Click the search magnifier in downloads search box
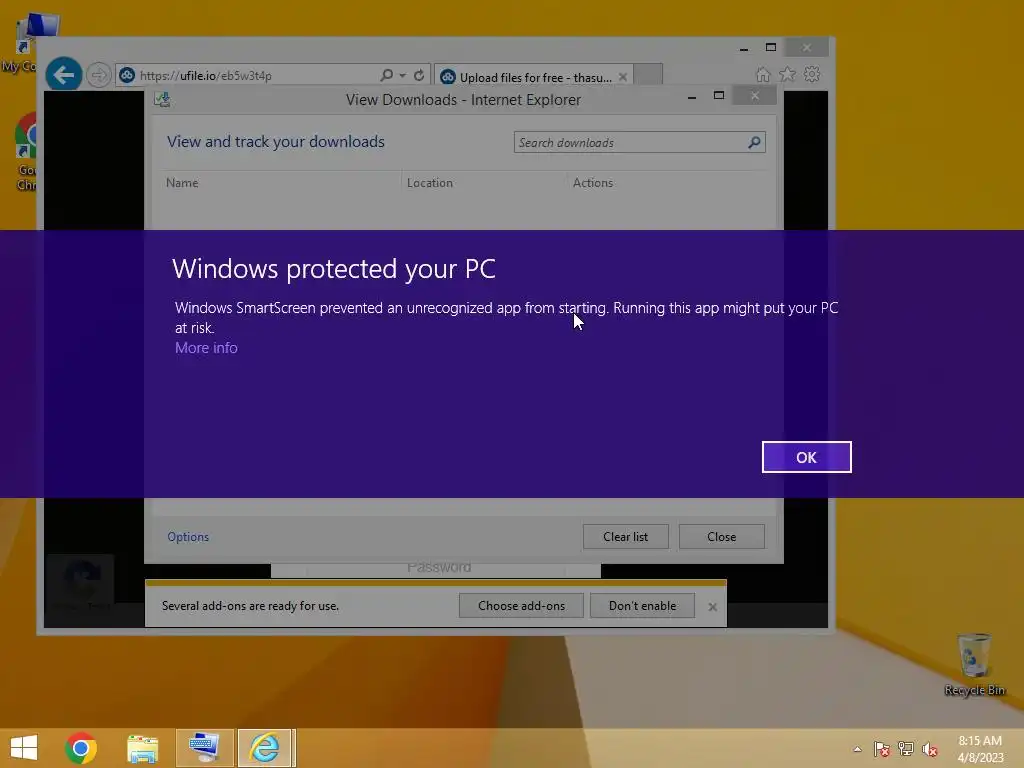The height and width of the screenshot is (768, 1024). pos(754,142)
